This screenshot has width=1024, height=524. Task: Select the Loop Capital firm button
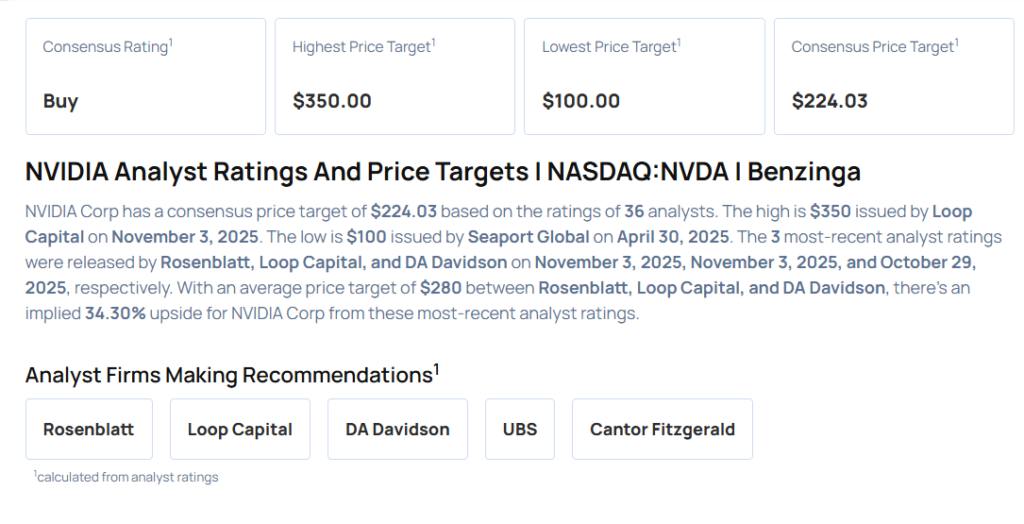(240, 429)
